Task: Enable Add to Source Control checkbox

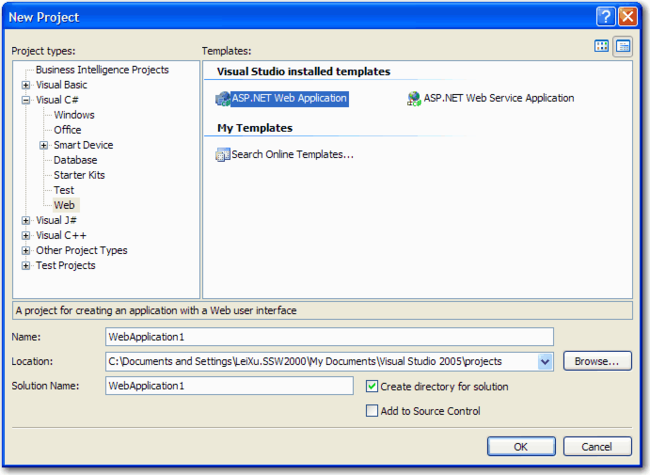Action: coord(372,411)
